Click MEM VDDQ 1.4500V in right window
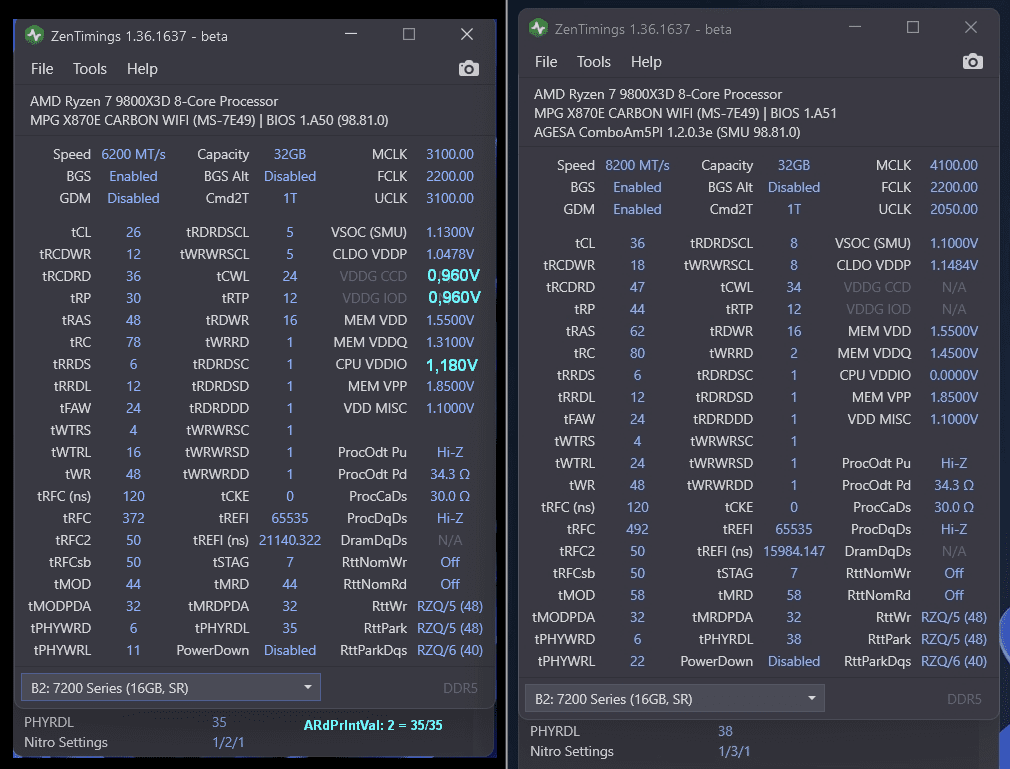1010x769 pixels. click(x=953, y=354)
